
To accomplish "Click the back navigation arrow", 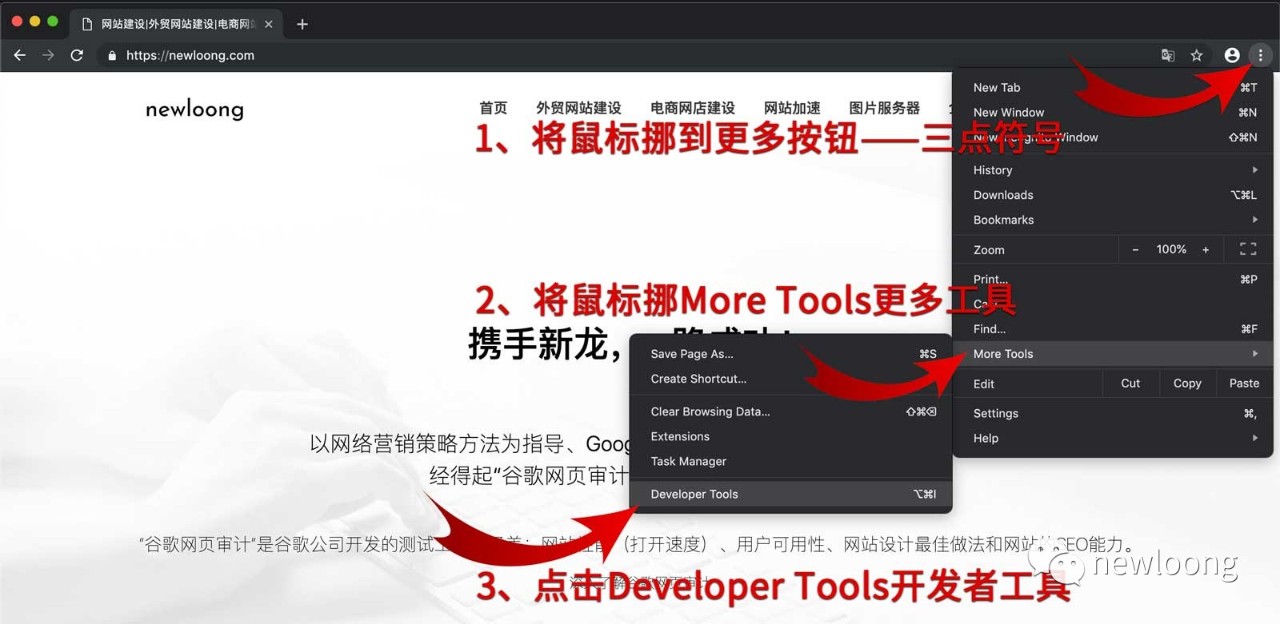I will click(x=20, y=55).
